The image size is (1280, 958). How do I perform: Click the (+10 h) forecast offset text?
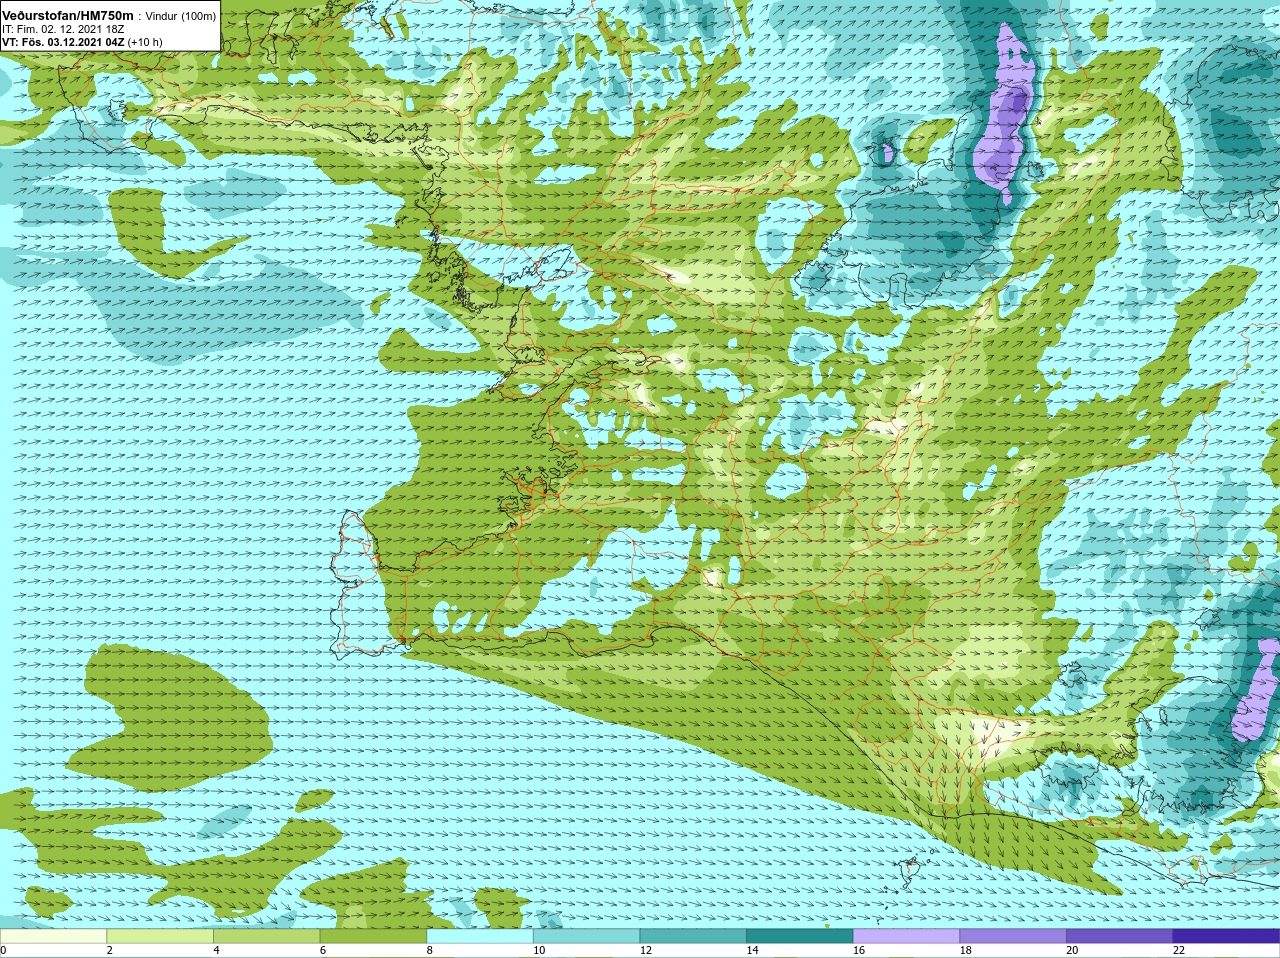click(x=146, y=42)
